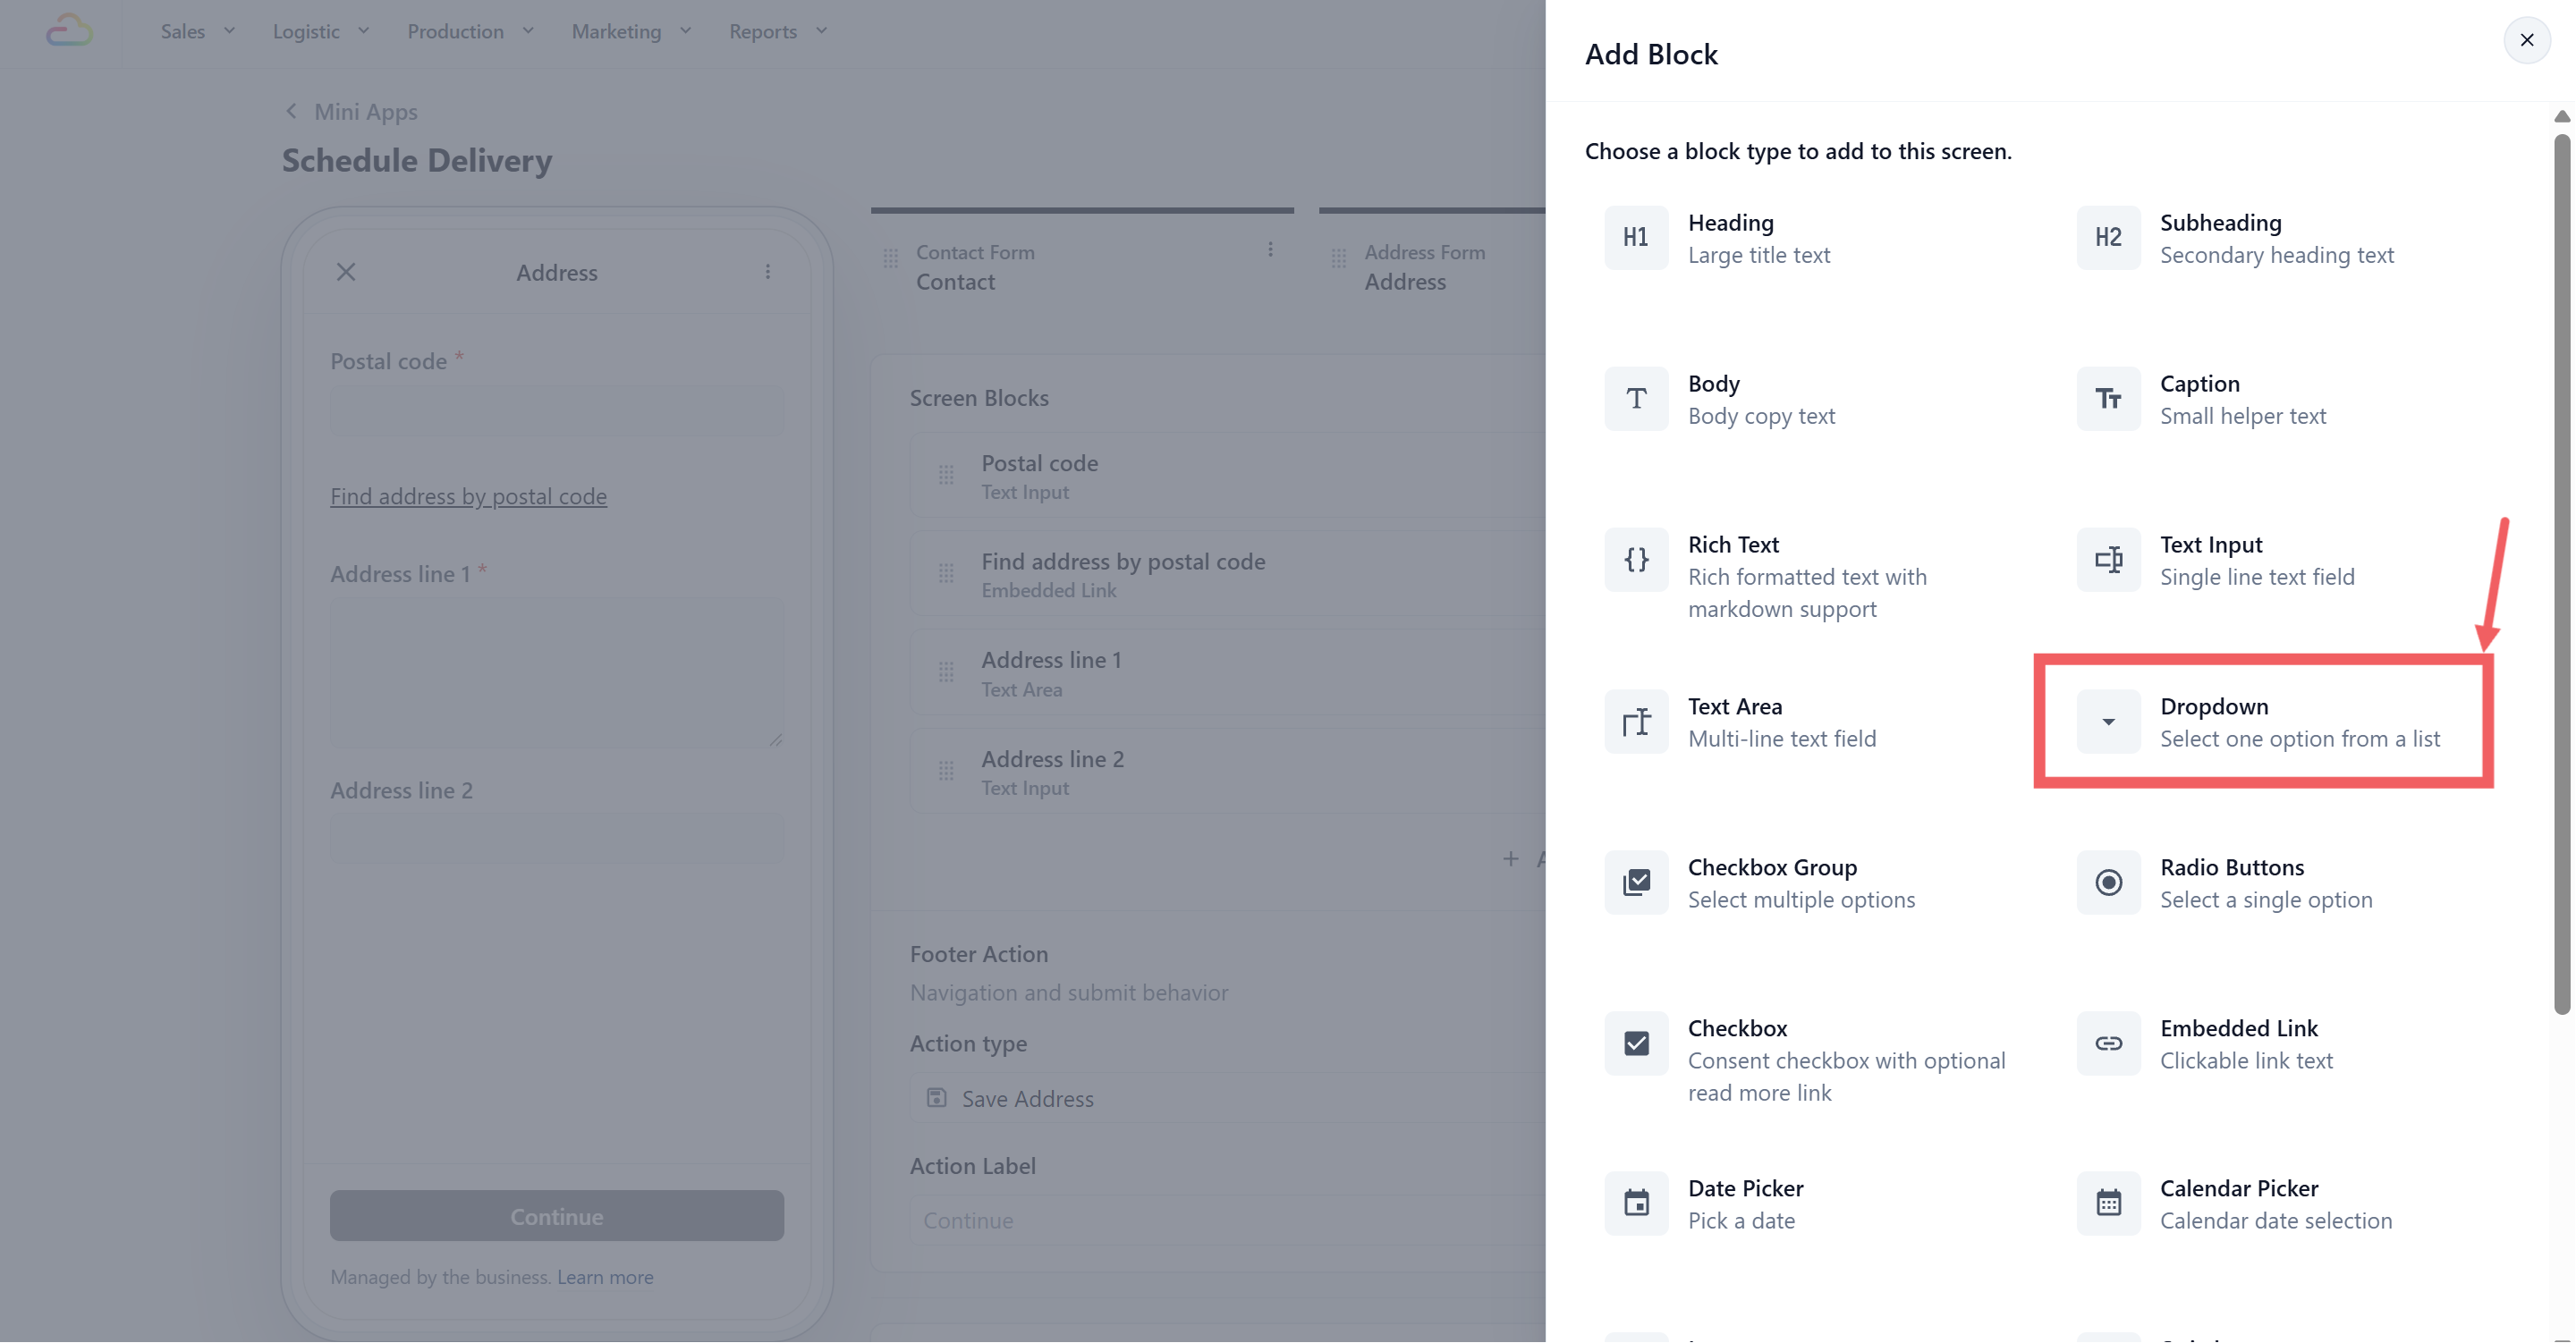Add the Date Picker block icon
The width and height of the screenshot is (2576, 1343).
(x=1636, y=1204)
